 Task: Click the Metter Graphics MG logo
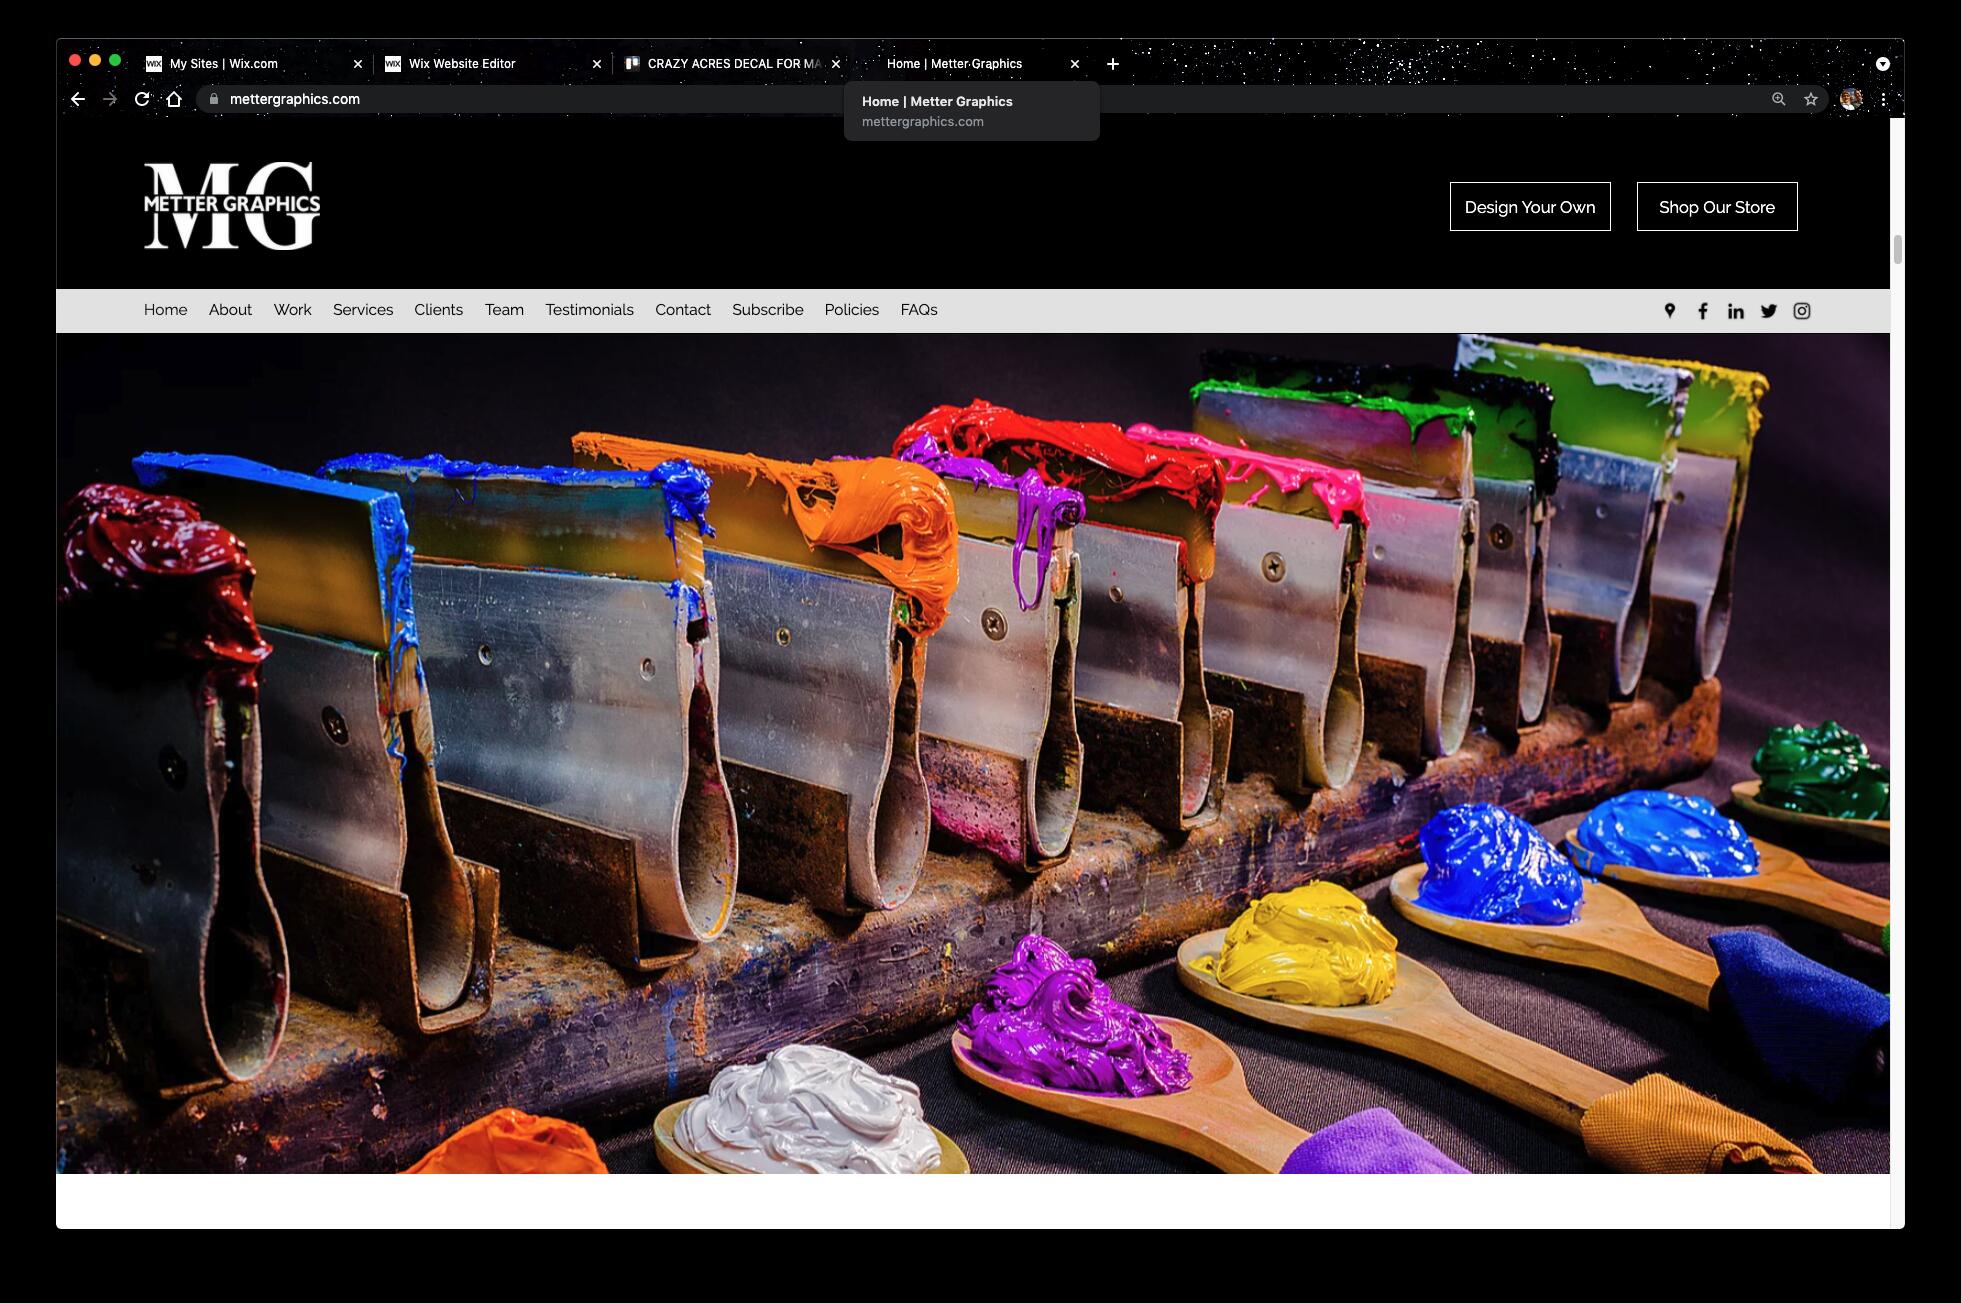232,206
